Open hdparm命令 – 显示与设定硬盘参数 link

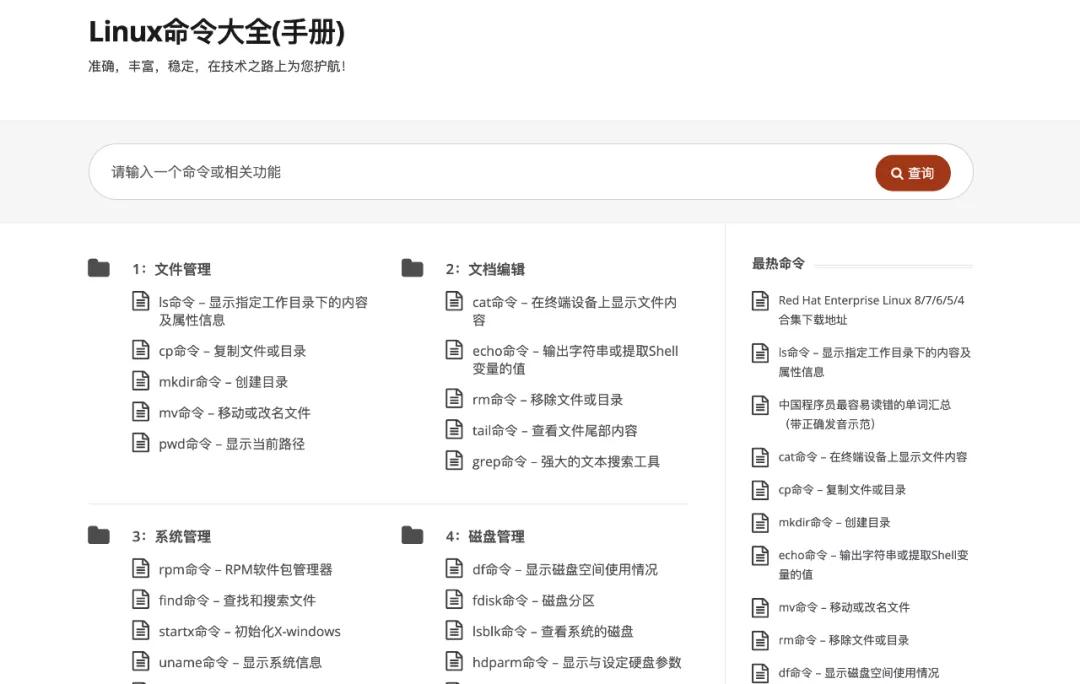[577, 663]
